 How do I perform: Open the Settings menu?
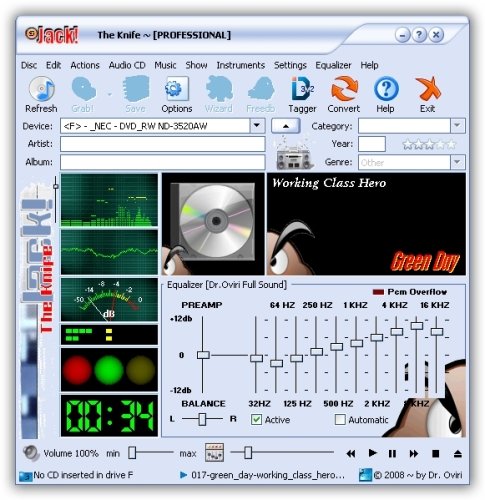290,65
